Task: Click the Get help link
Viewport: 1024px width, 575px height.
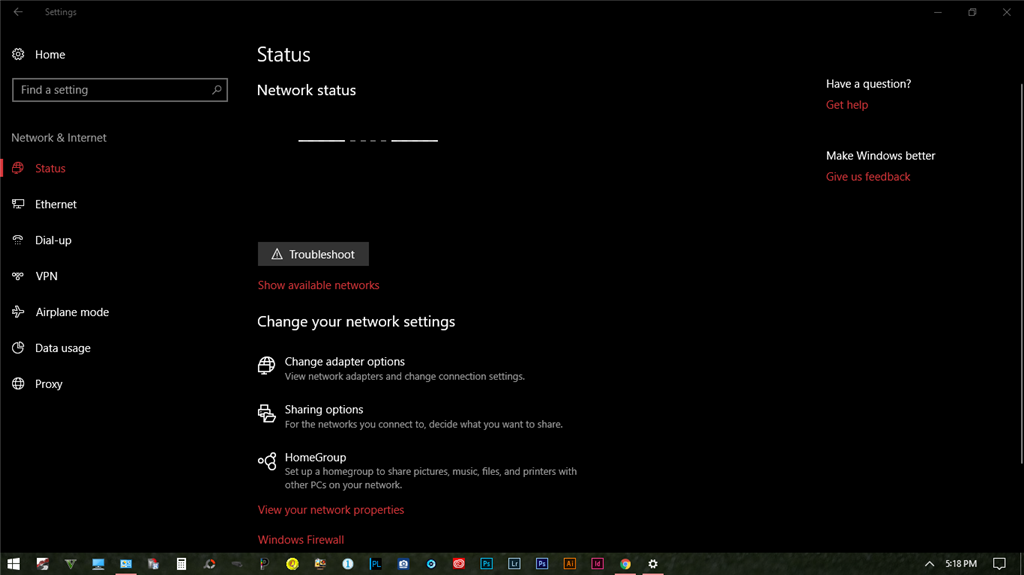Action: (x=847, y=105)
